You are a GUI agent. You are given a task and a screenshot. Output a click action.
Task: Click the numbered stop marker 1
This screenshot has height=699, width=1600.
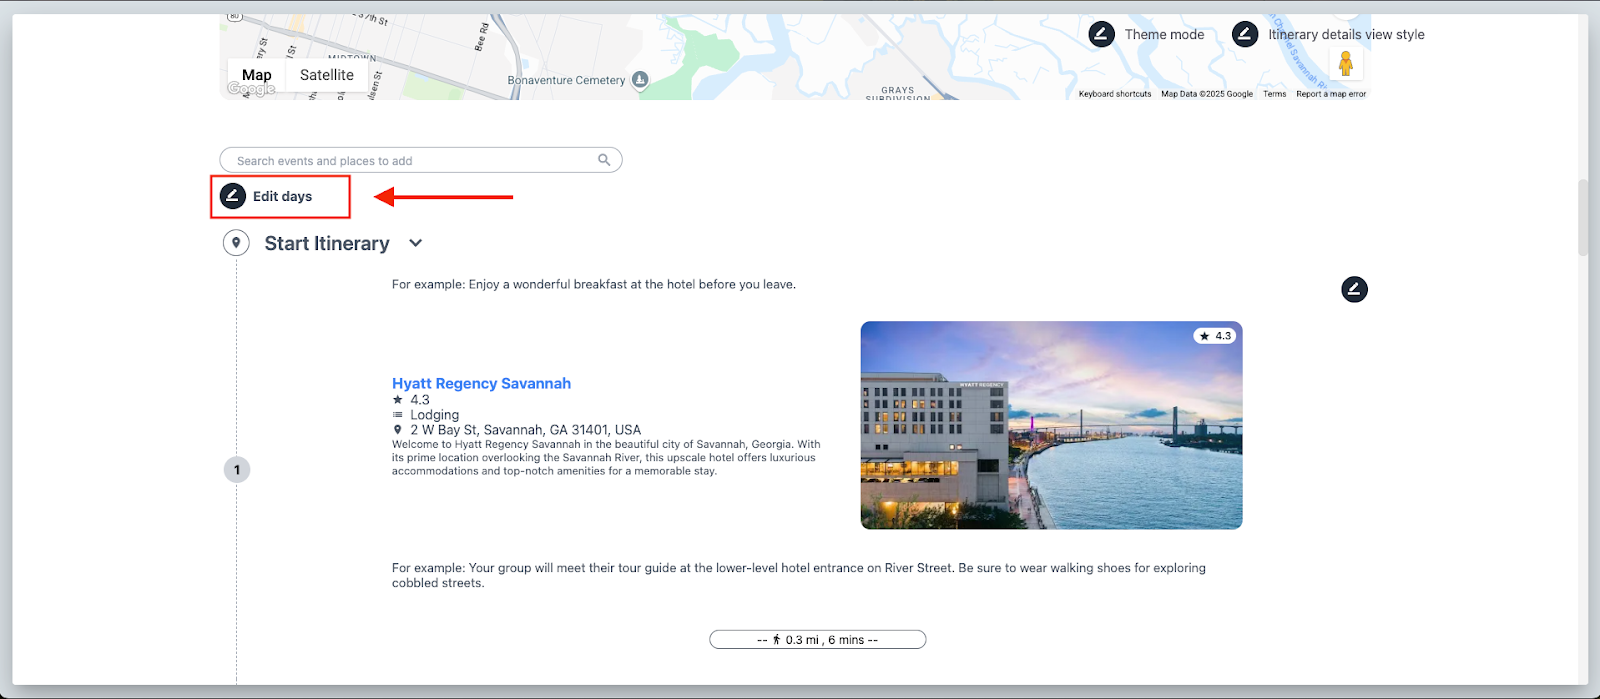point(237,470)
